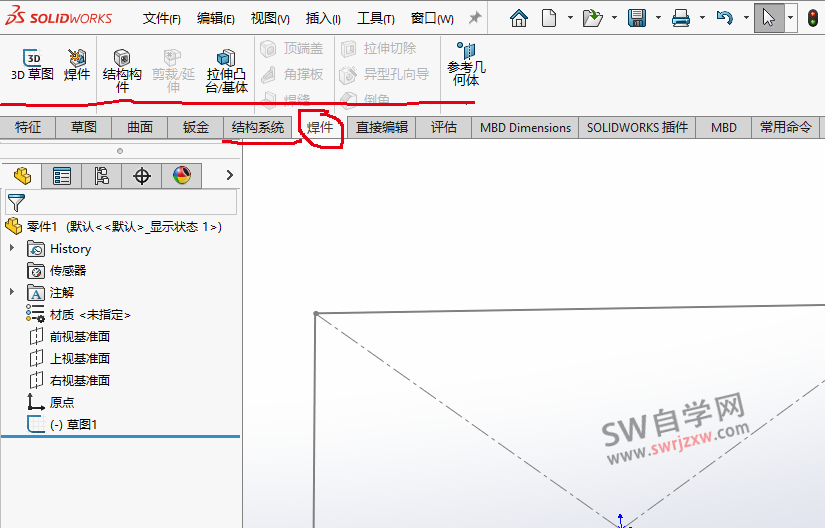
Task: Select the 右视基准面 right plane
Action: 69,380
